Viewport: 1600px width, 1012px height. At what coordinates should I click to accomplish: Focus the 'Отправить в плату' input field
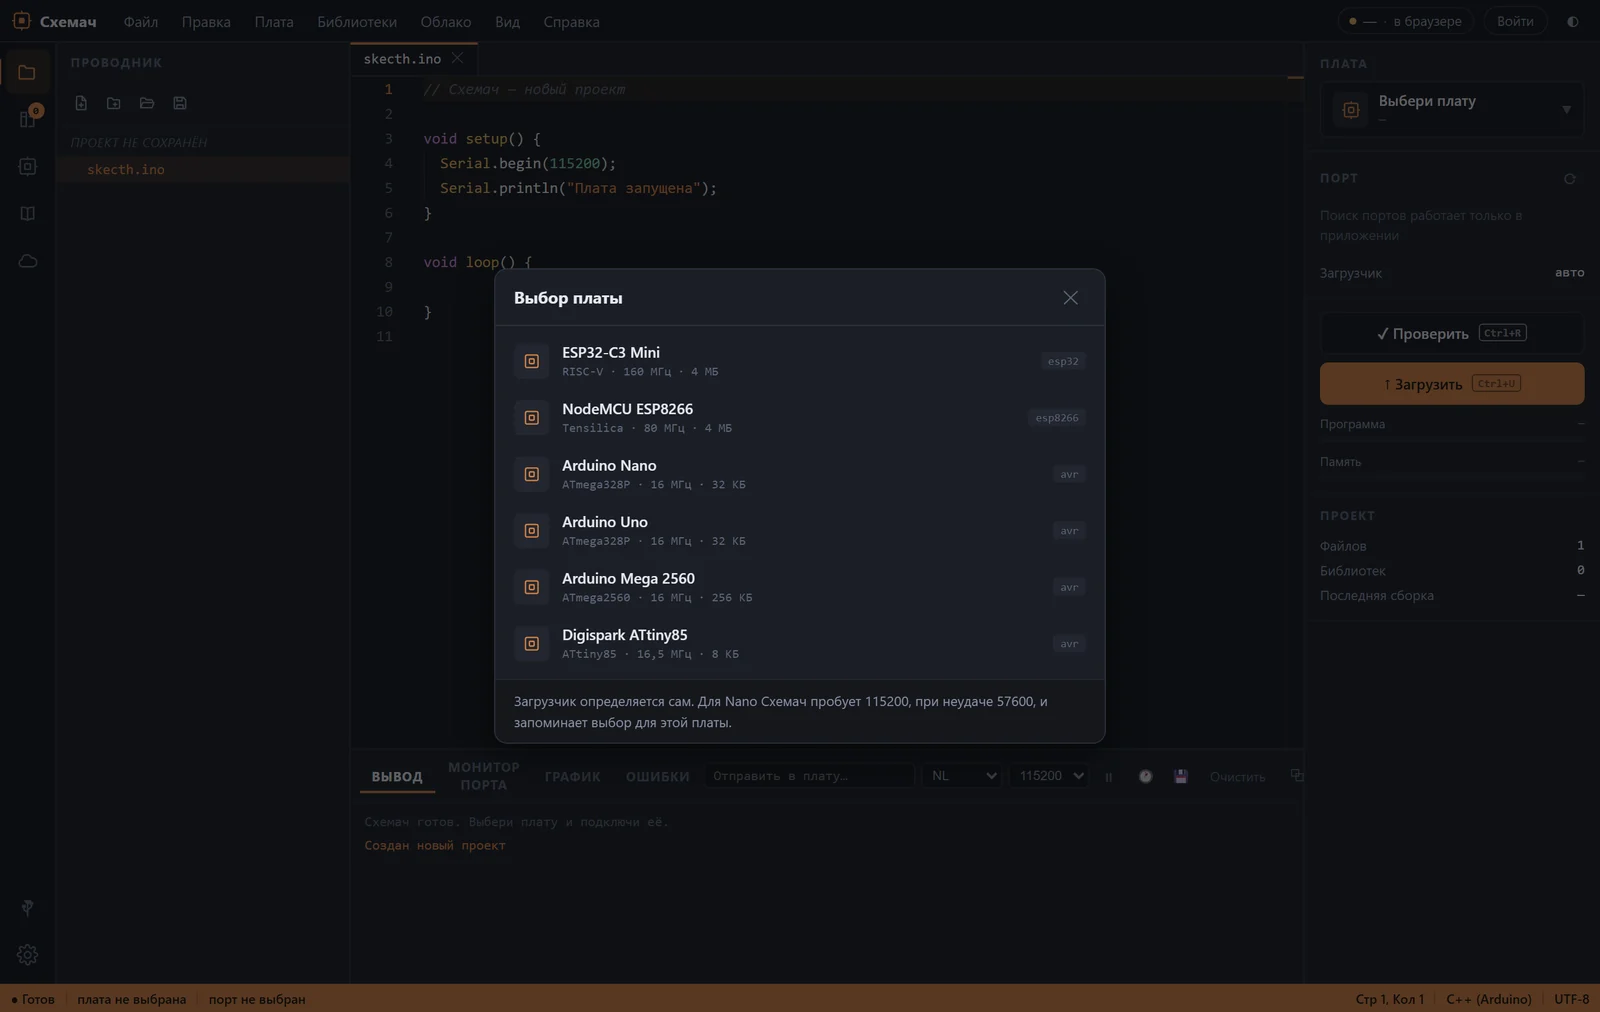coord(809,776)
